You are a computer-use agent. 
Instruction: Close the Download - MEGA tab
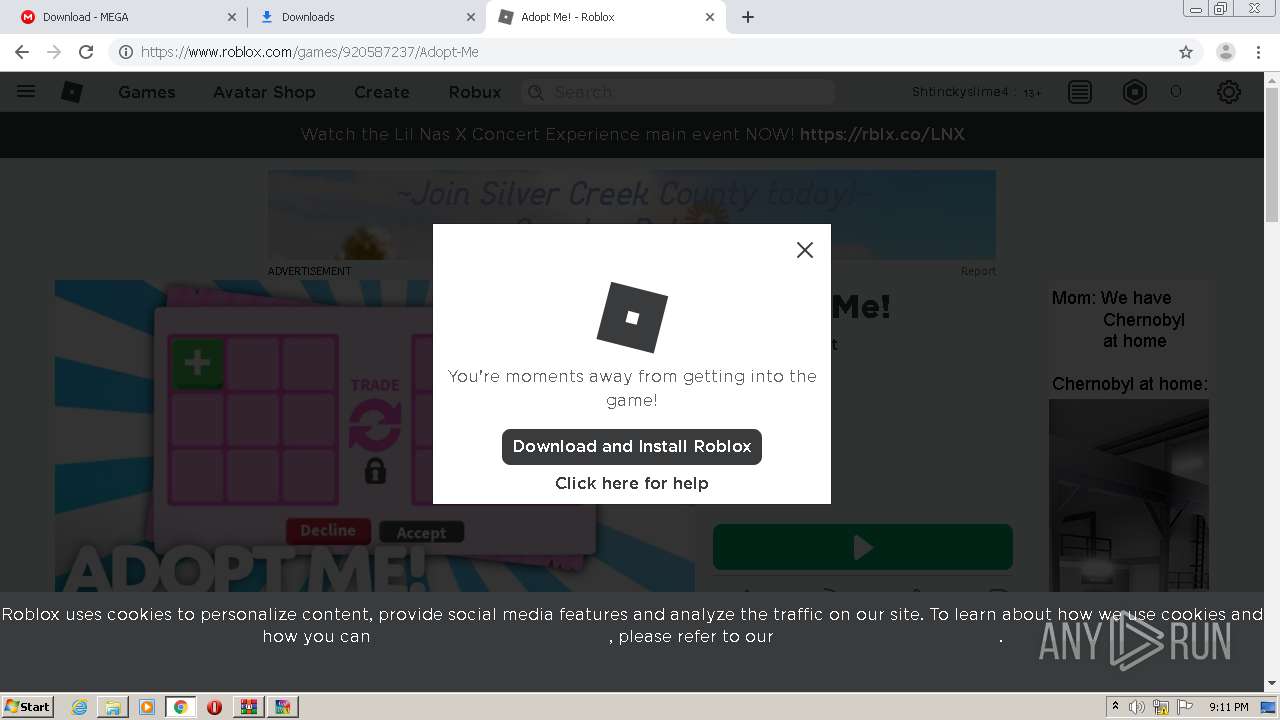[232, 17]
